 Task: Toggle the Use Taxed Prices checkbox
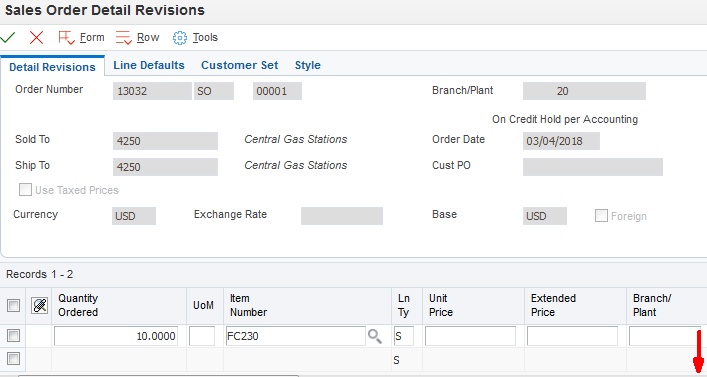25,189
